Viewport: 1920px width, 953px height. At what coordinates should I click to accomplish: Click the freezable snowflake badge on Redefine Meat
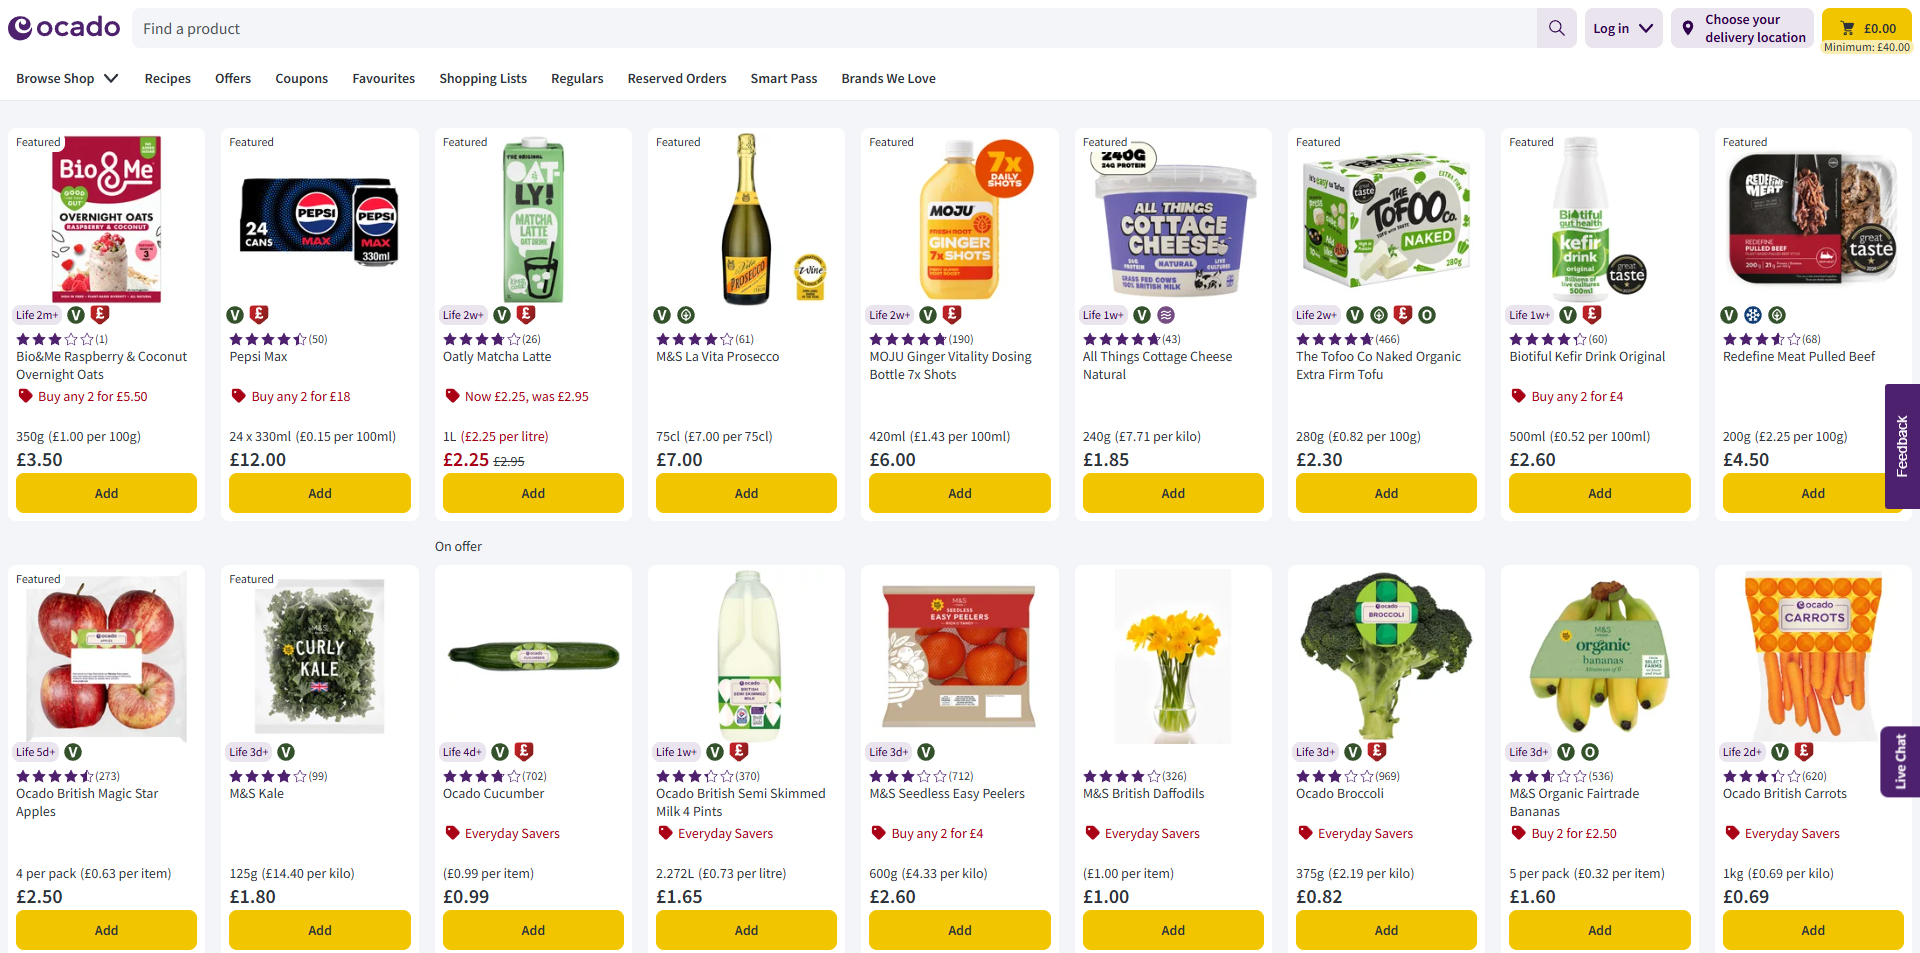point(1753,314)
